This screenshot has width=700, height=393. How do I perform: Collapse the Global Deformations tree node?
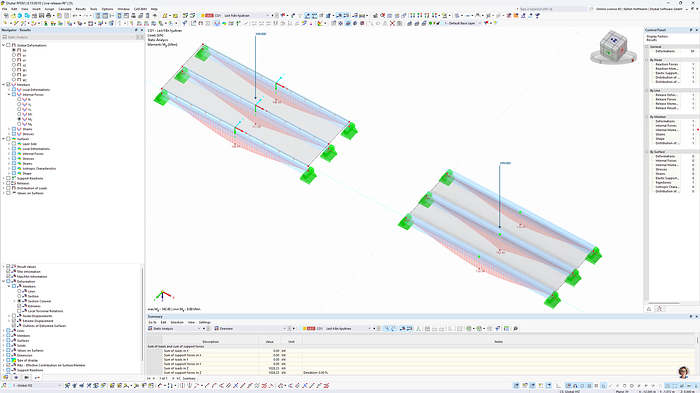coord(4,45)
